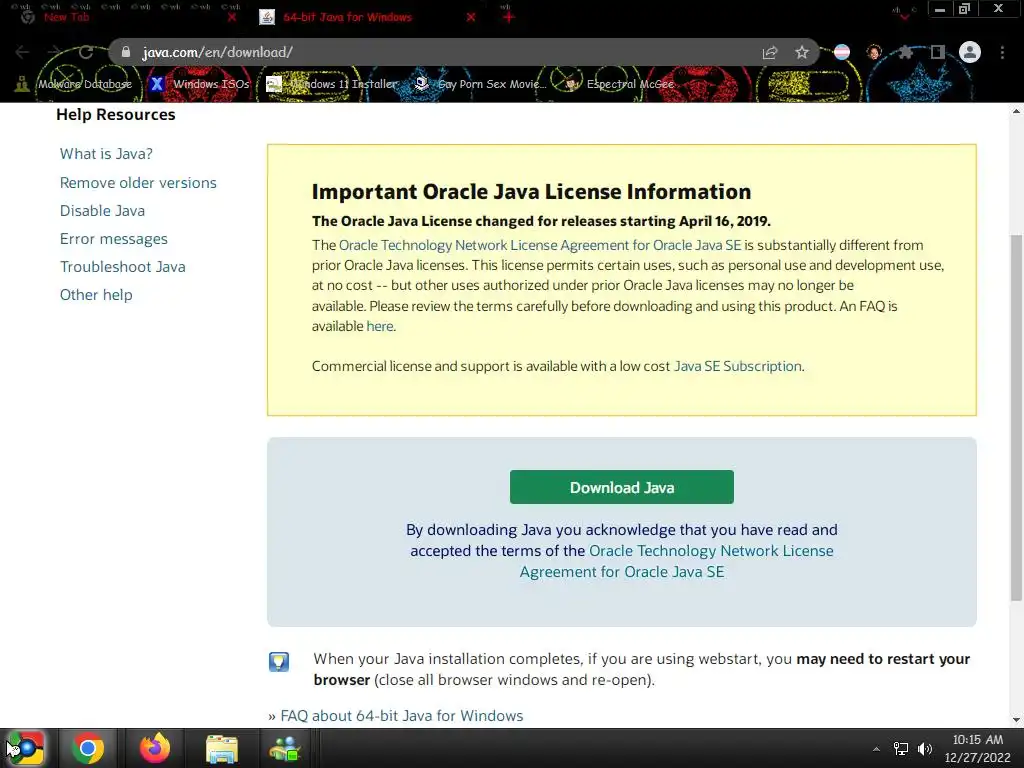
Task: Click the green Download Java button
Action: [622, 487]
